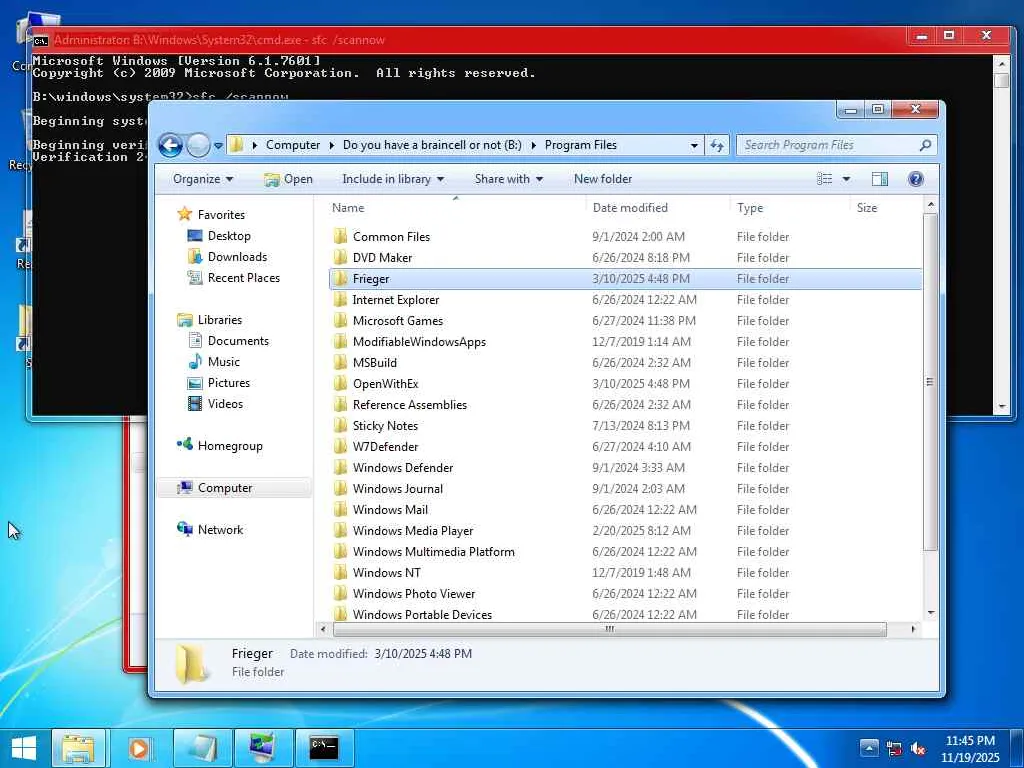Viewport: 1024px width, 768px height.
Task: Select the Windows Mail folder icon
Action: click(x=340, y=509)
